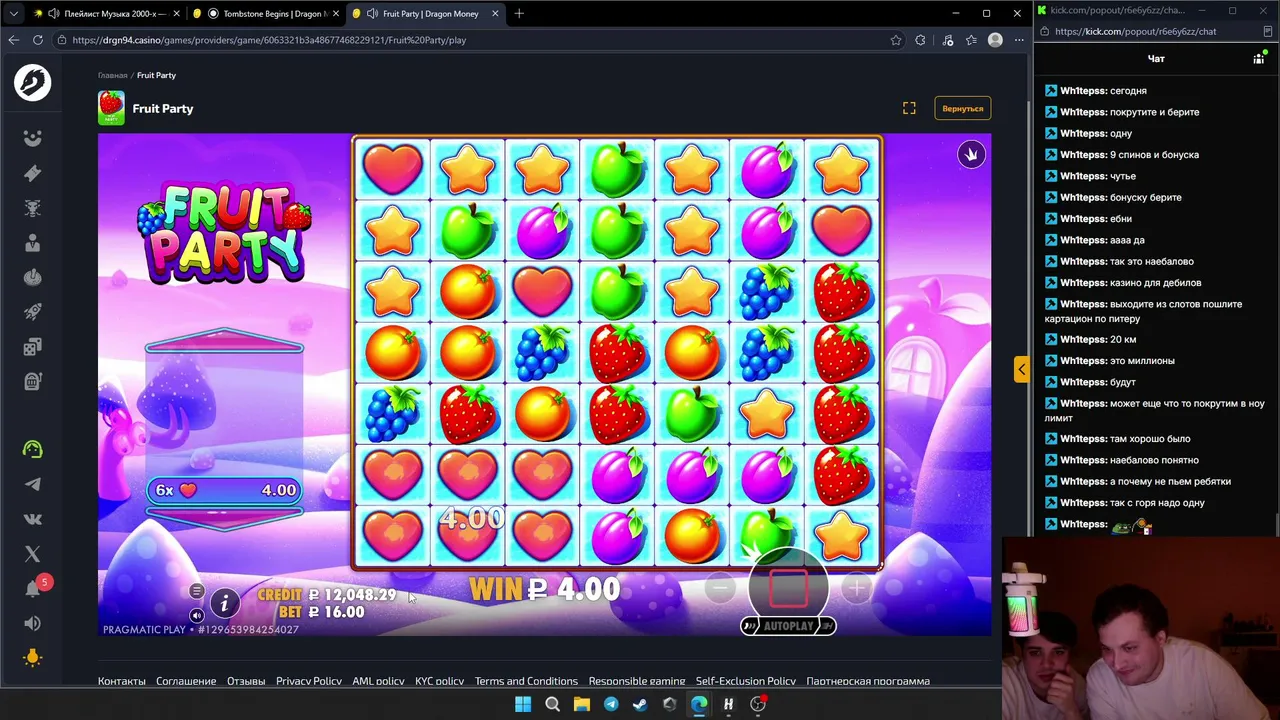The image size is (1280, 720).
Task: Decrease the bet with minus button
Action: 720,588
